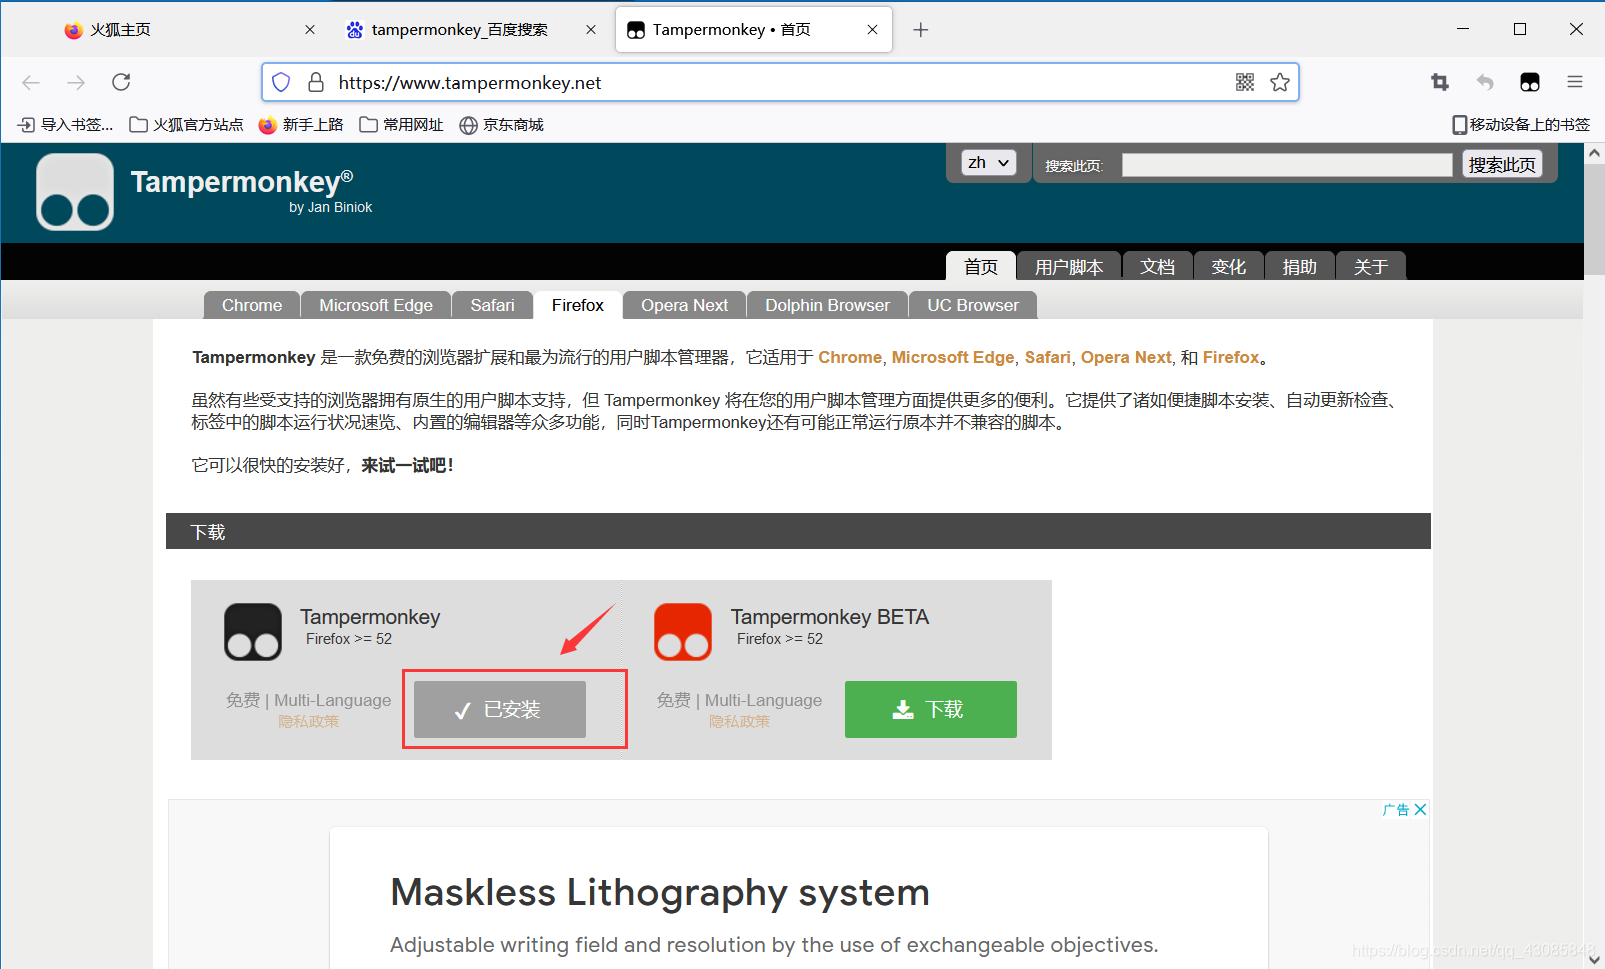Select the Dolphin Browser tab
1605x969 pixels.
[x=827, y=305]
